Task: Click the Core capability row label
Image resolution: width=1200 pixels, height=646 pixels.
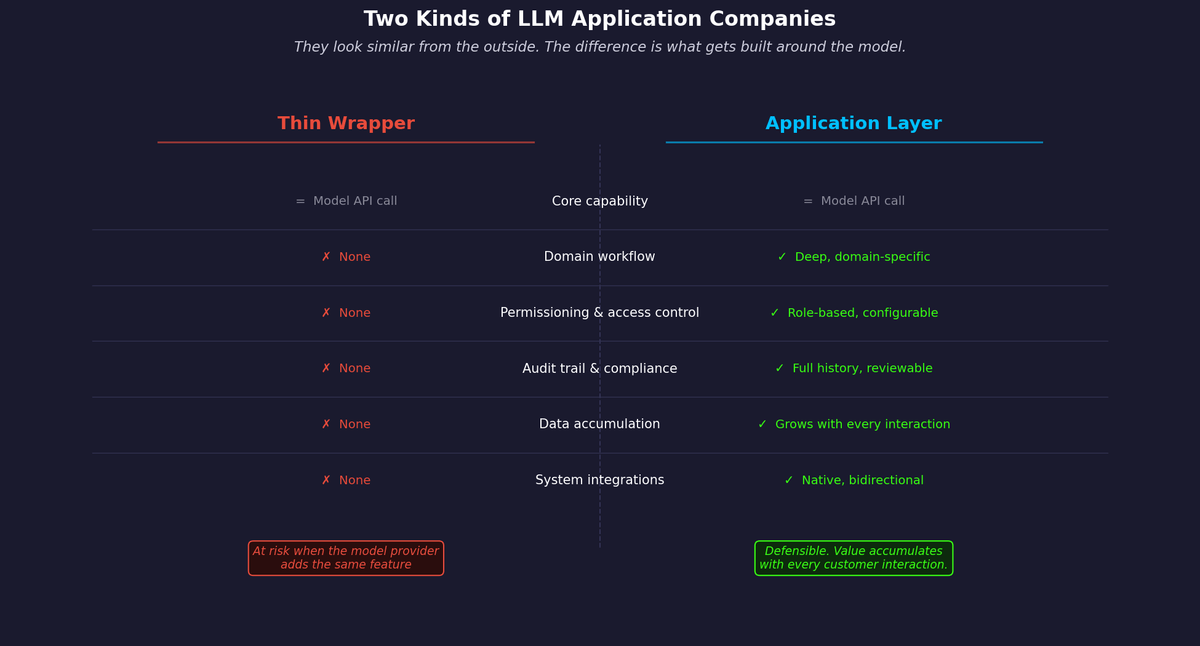Action: [599, 200]
